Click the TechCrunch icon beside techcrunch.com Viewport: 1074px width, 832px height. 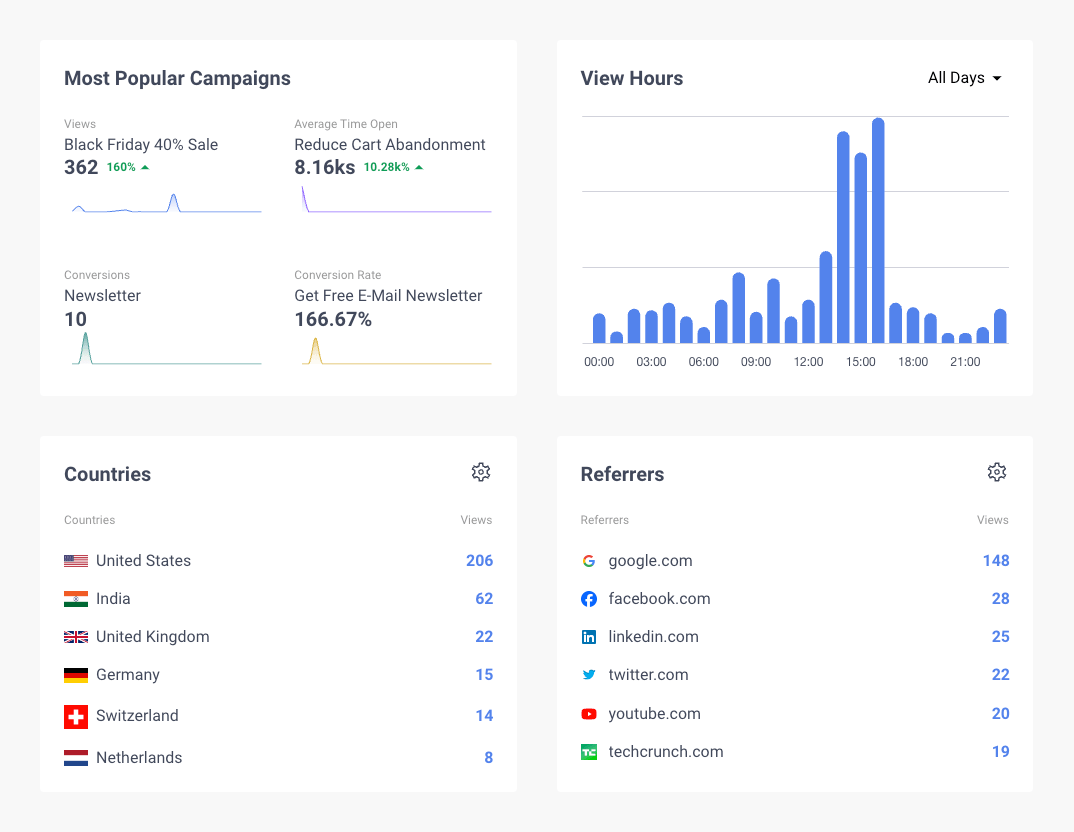589,752
